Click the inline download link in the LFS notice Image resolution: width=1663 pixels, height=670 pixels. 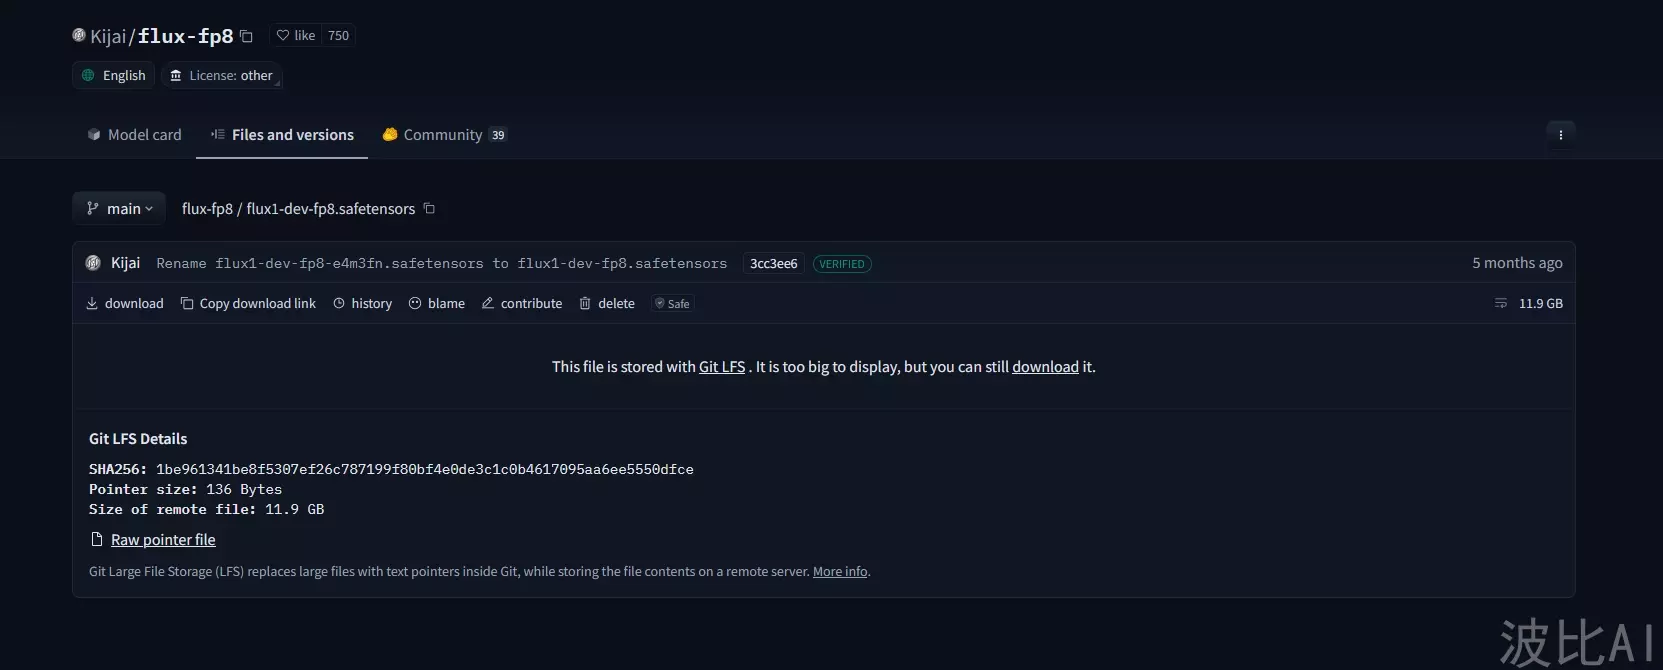tap(1045, 367)
